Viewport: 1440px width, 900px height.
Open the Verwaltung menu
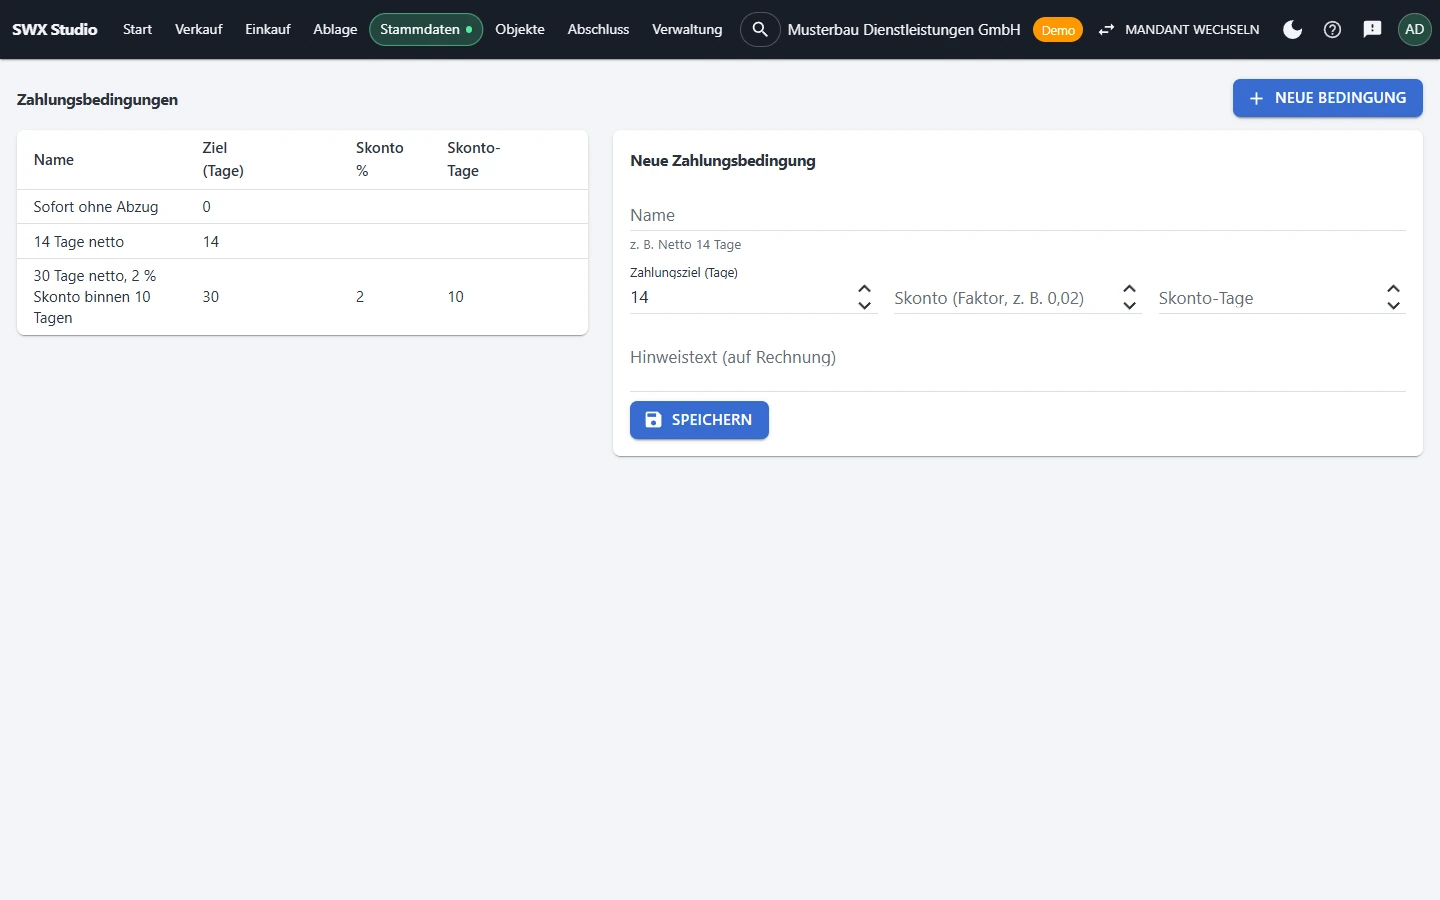[687, 29]
